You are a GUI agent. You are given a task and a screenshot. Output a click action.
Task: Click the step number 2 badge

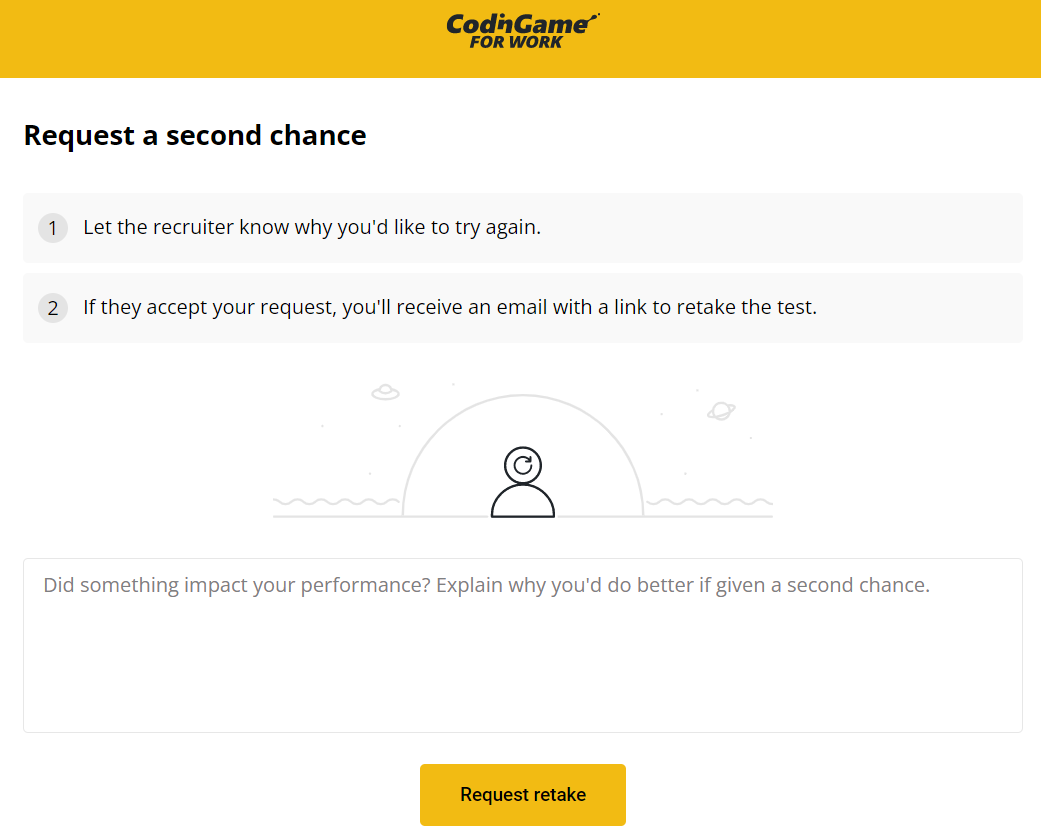(x=53, y=308)
